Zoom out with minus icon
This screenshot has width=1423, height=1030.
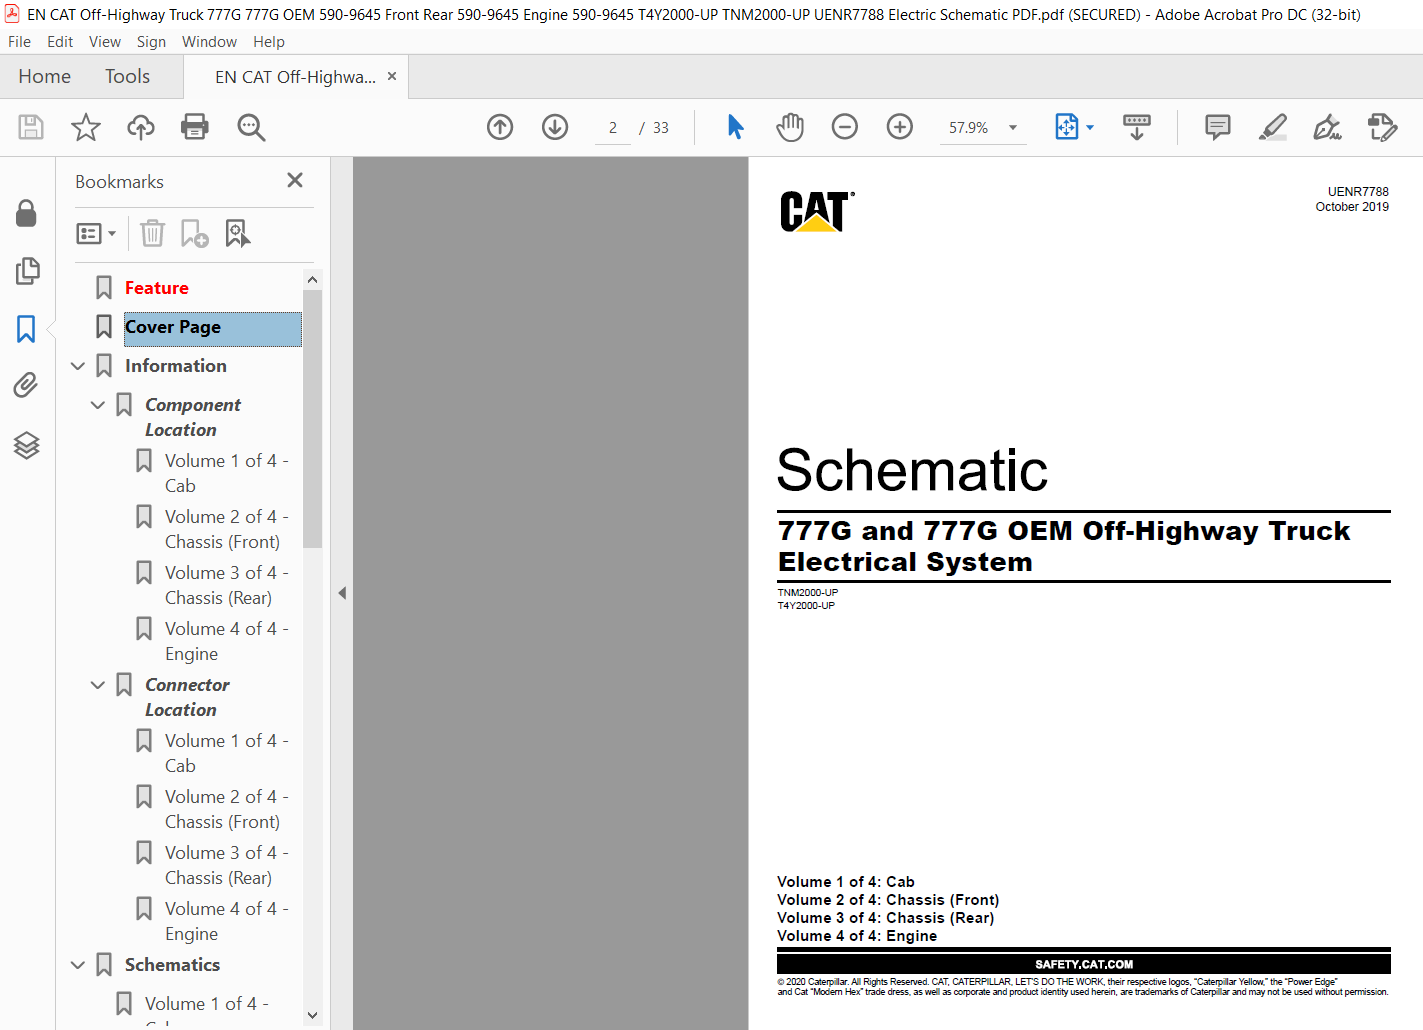point(845,127)
